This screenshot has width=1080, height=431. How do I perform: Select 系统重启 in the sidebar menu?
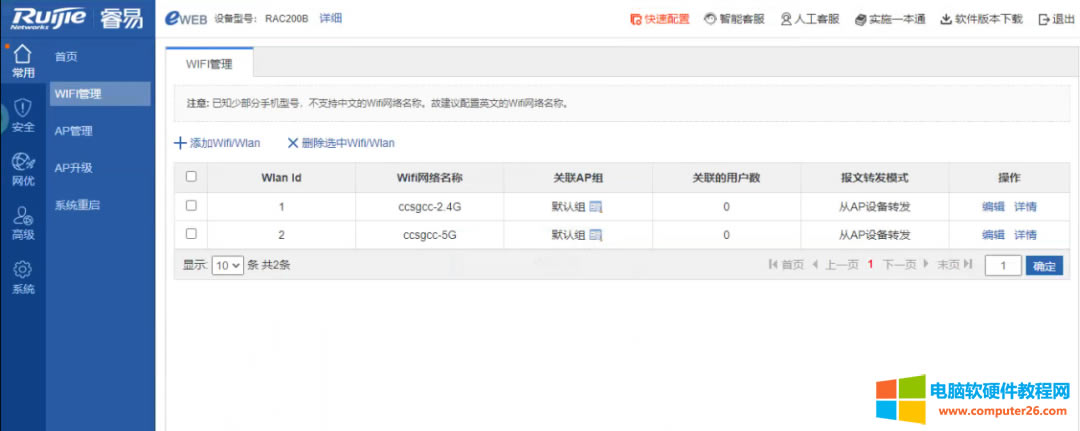pyautogui.click(x=77, y=205)
